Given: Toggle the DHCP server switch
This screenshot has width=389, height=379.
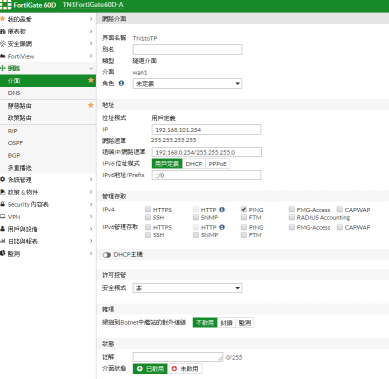Looking at the screenshot, I should pos(107,255).
